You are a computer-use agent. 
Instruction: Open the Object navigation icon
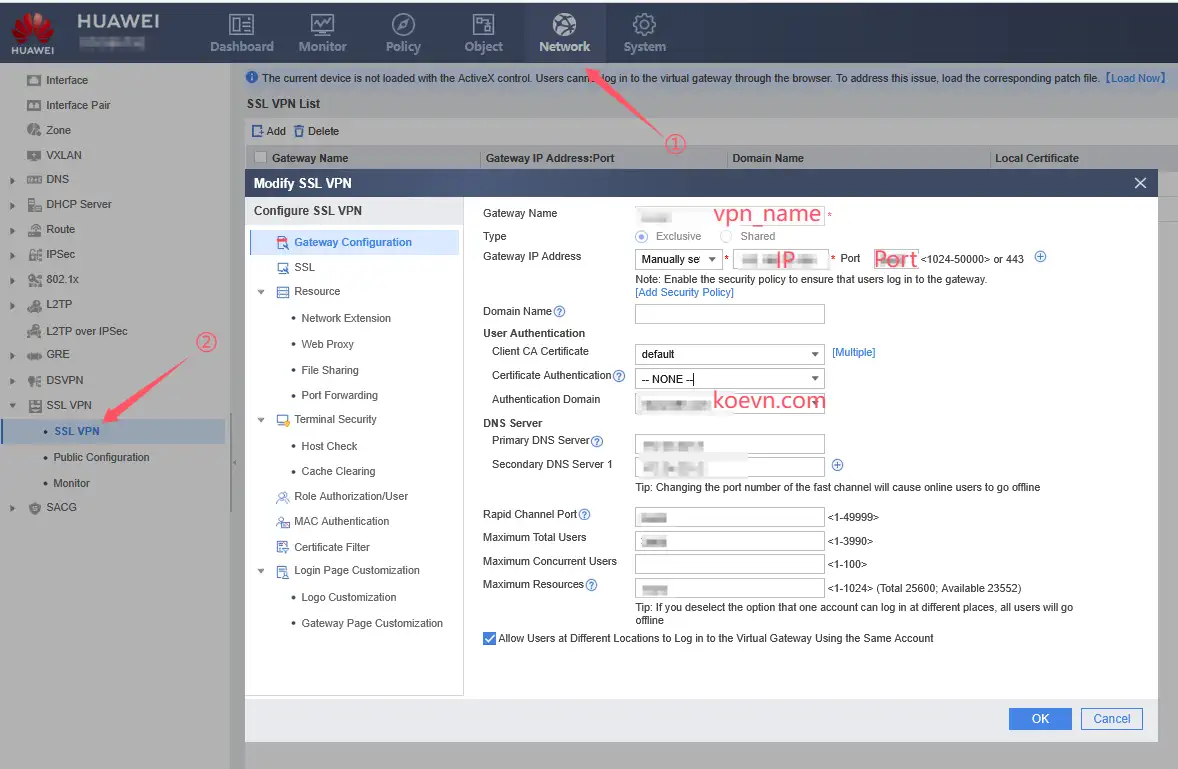tap(484, 26)
